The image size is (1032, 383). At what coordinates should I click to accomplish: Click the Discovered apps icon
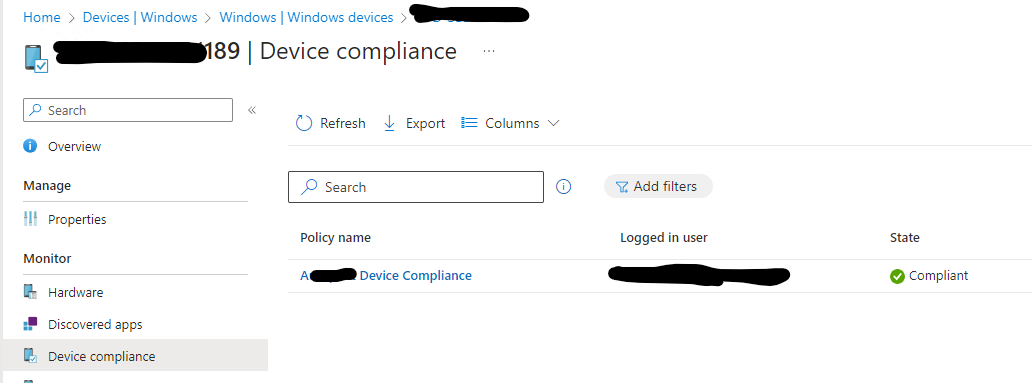pyautogui.click(x=30, y=324)
